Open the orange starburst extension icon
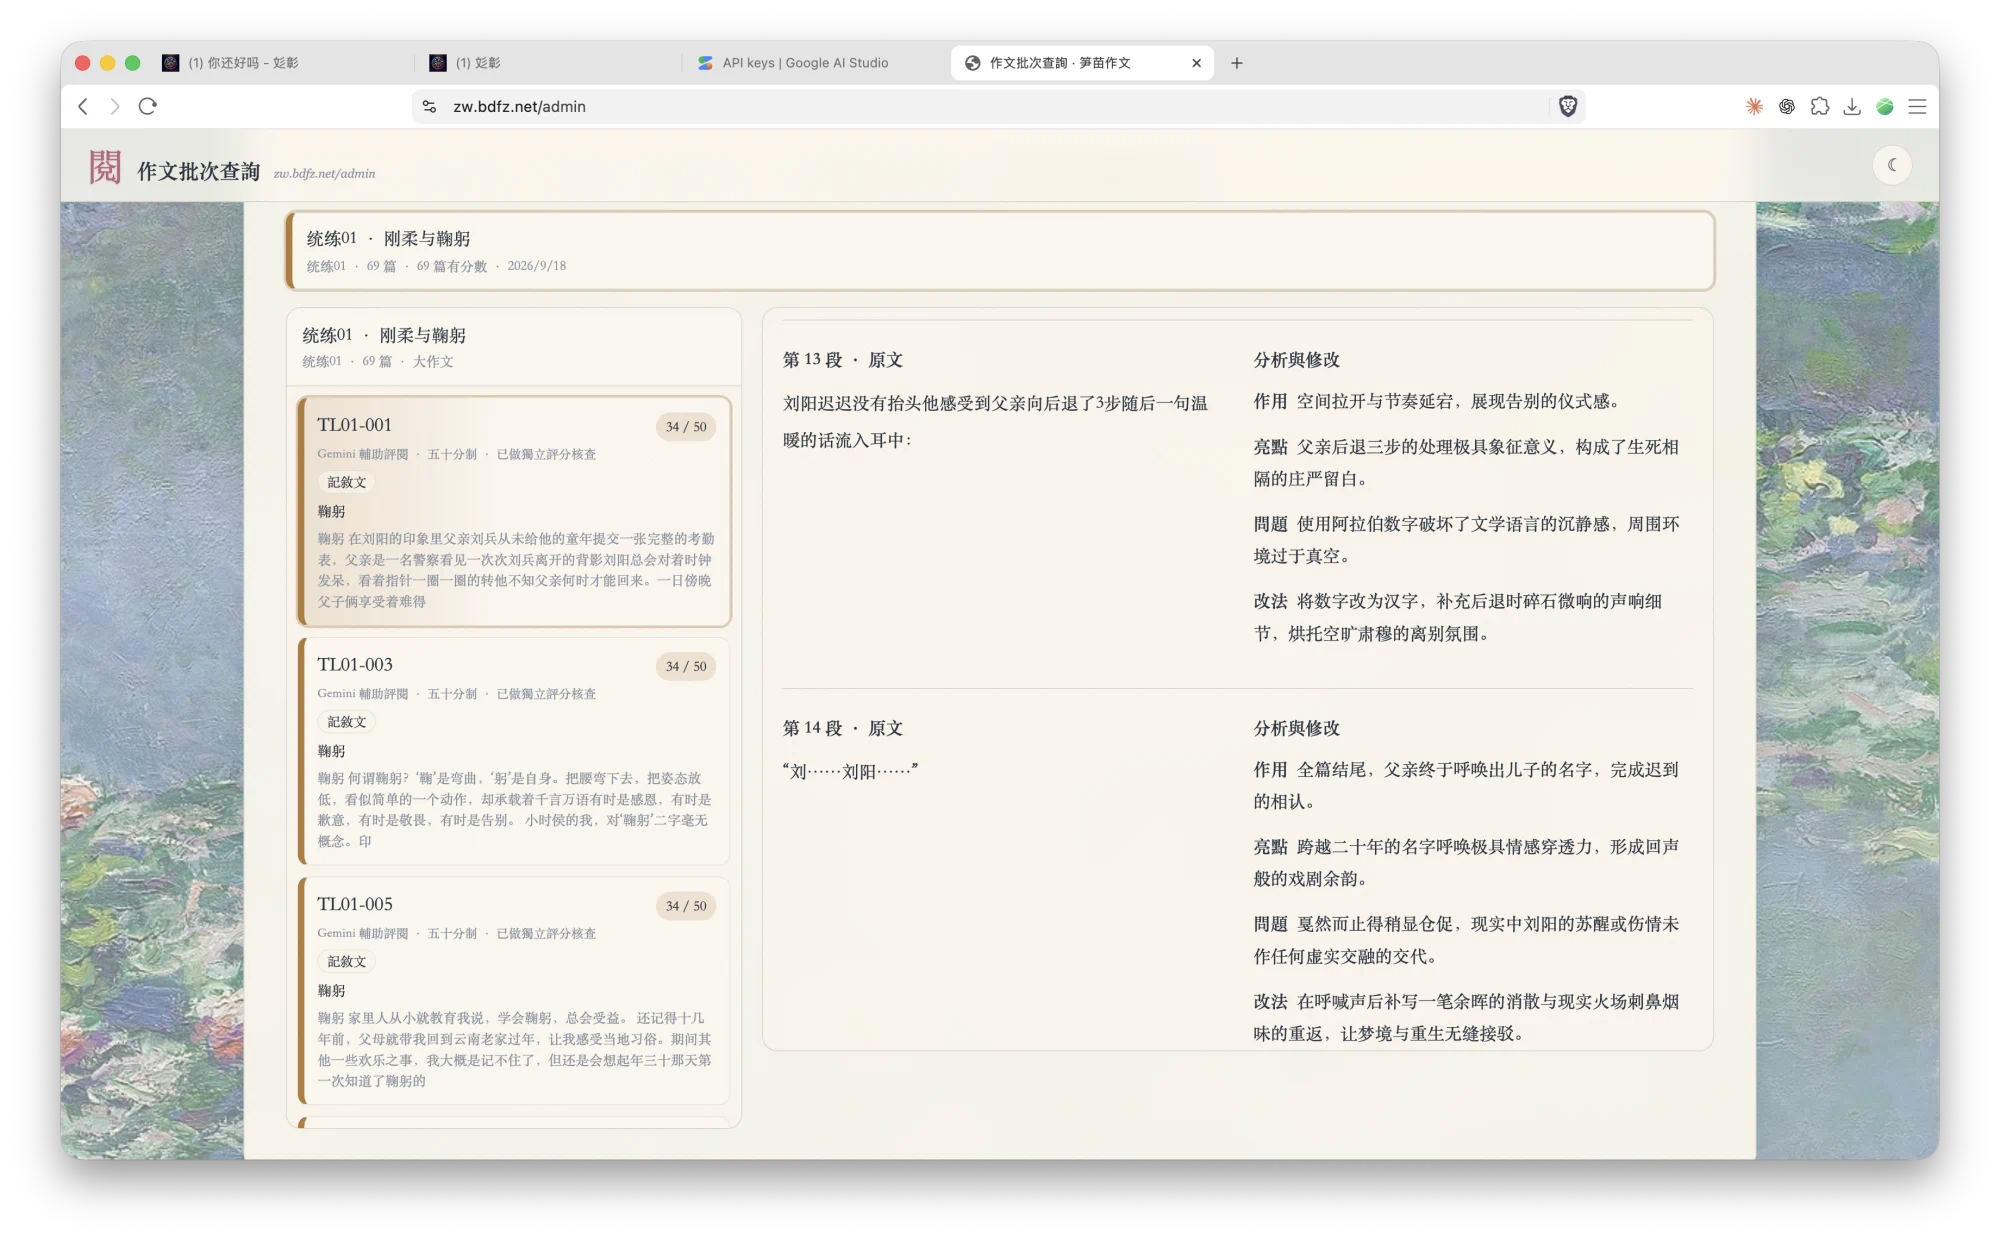Screen dimensions: 2000x1240 pyautogui.click(x=1754, y=106)
